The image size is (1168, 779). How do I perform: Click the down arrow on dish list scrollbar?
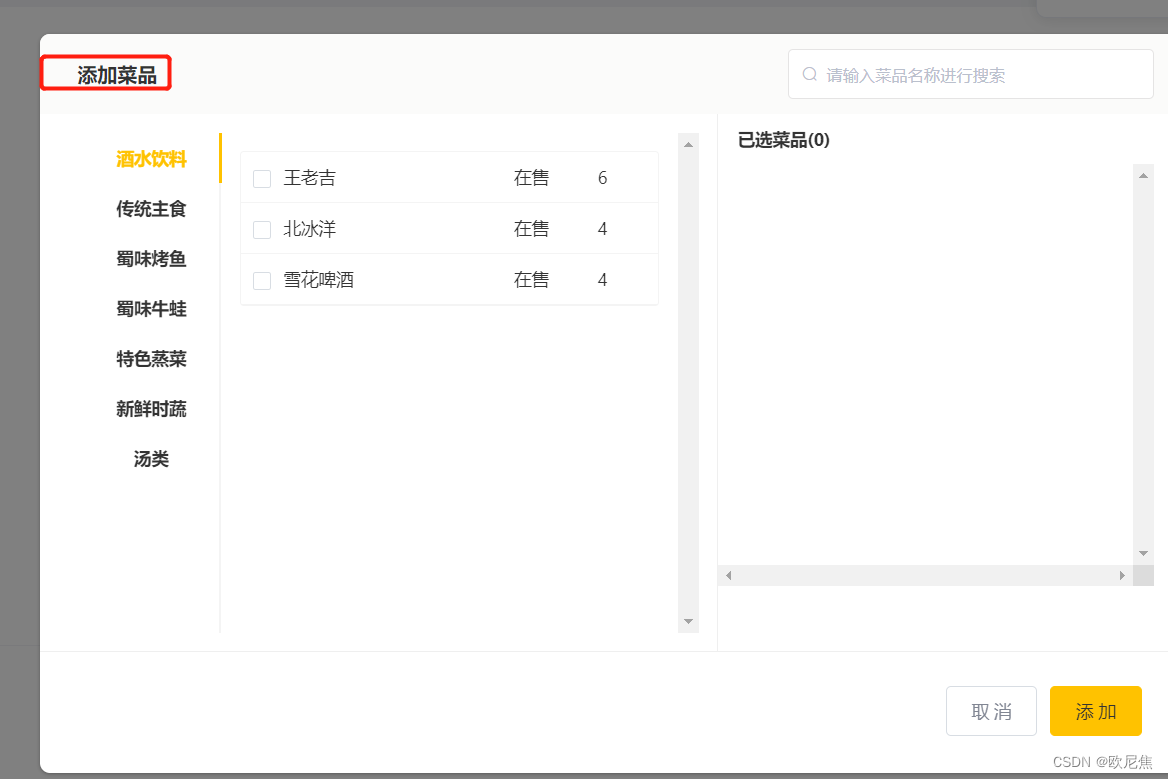click(x=688, y=621)
